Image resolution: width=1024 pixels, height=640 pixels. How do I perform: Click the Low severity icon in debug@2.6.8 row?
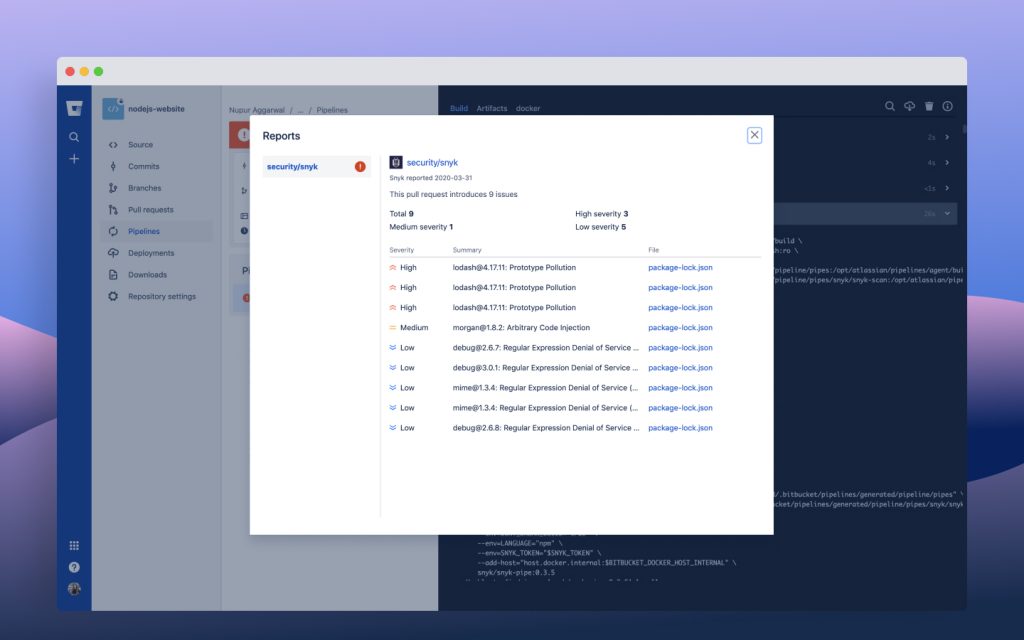392,428
